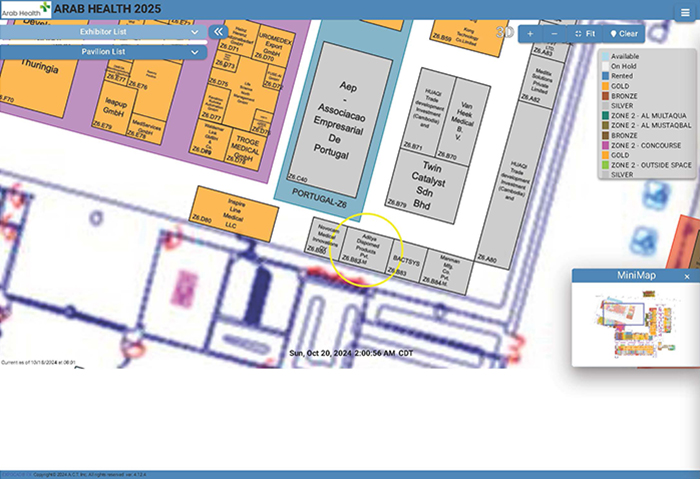Select the Van Heek Medical B.V. booth
Viewport: 700px width, 479px height.
(x=462, y=121)
